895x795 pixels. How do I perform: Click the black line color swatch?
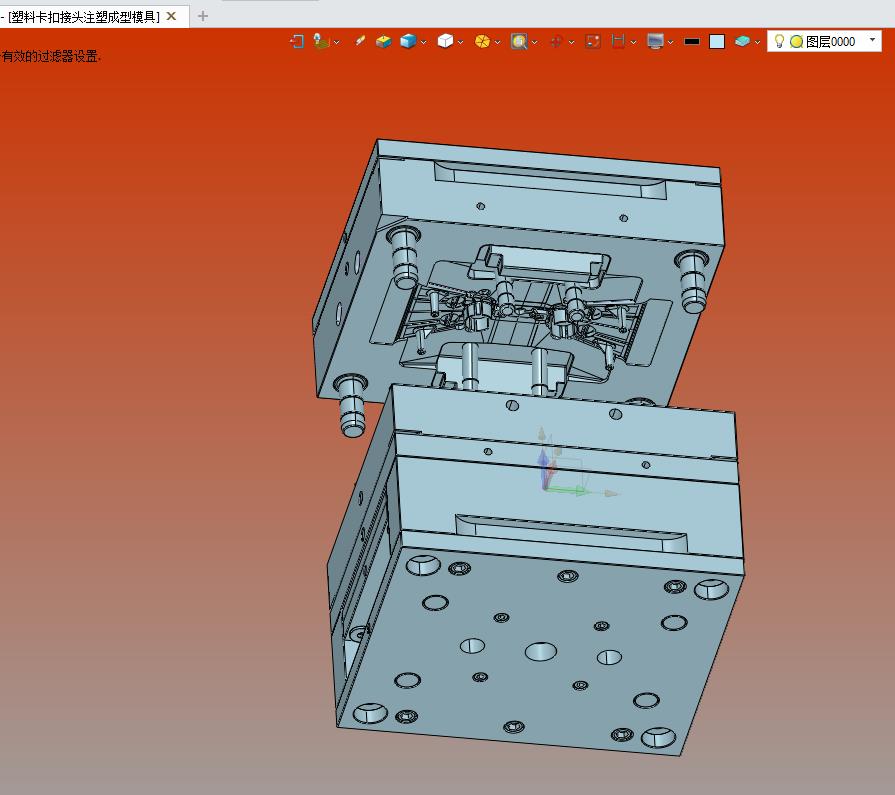tap(692, 42)
